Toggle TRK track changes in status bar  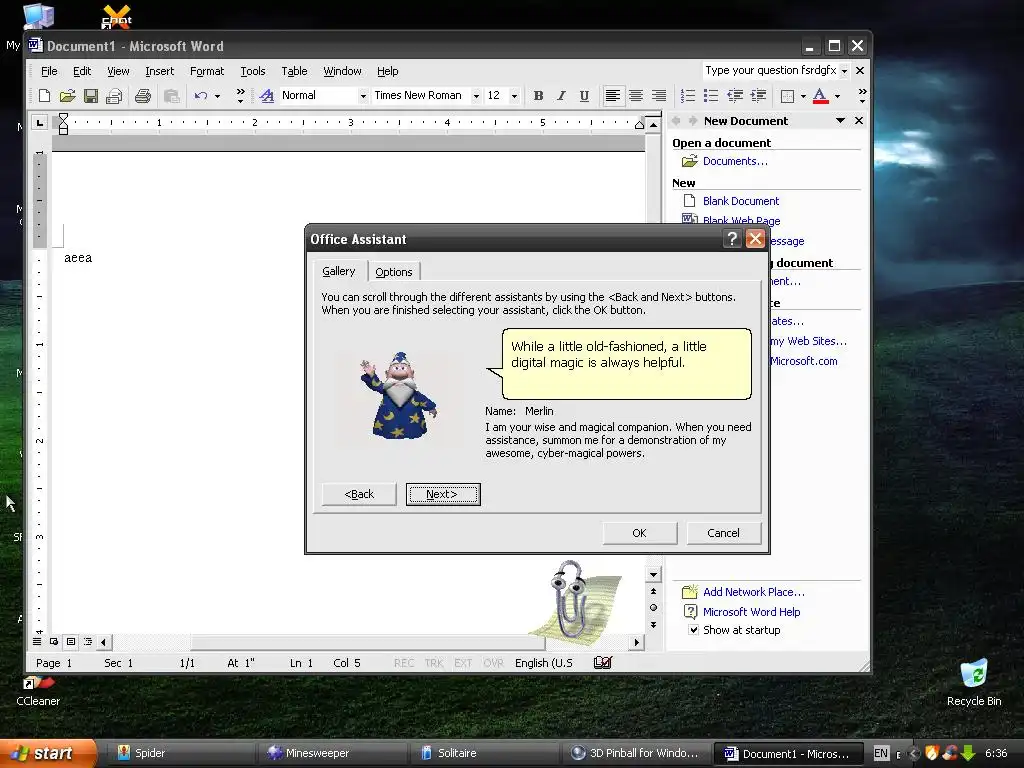434,663
